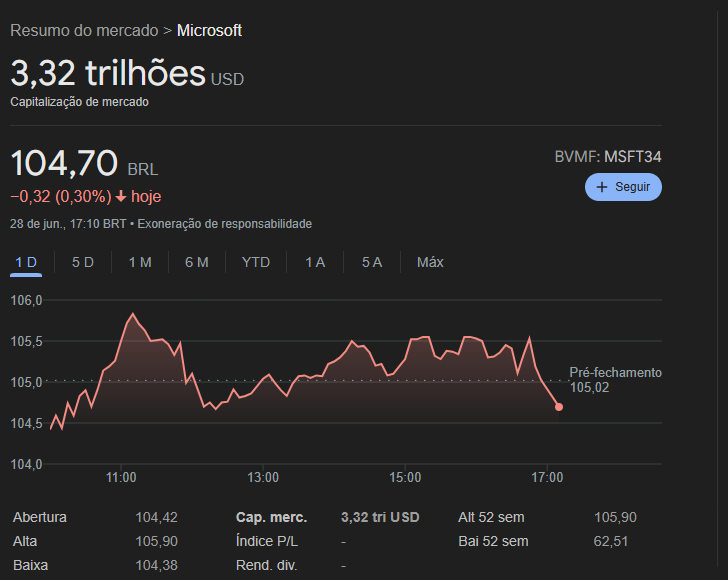Click the Baixa value 104,38

(x=156, y=566)
